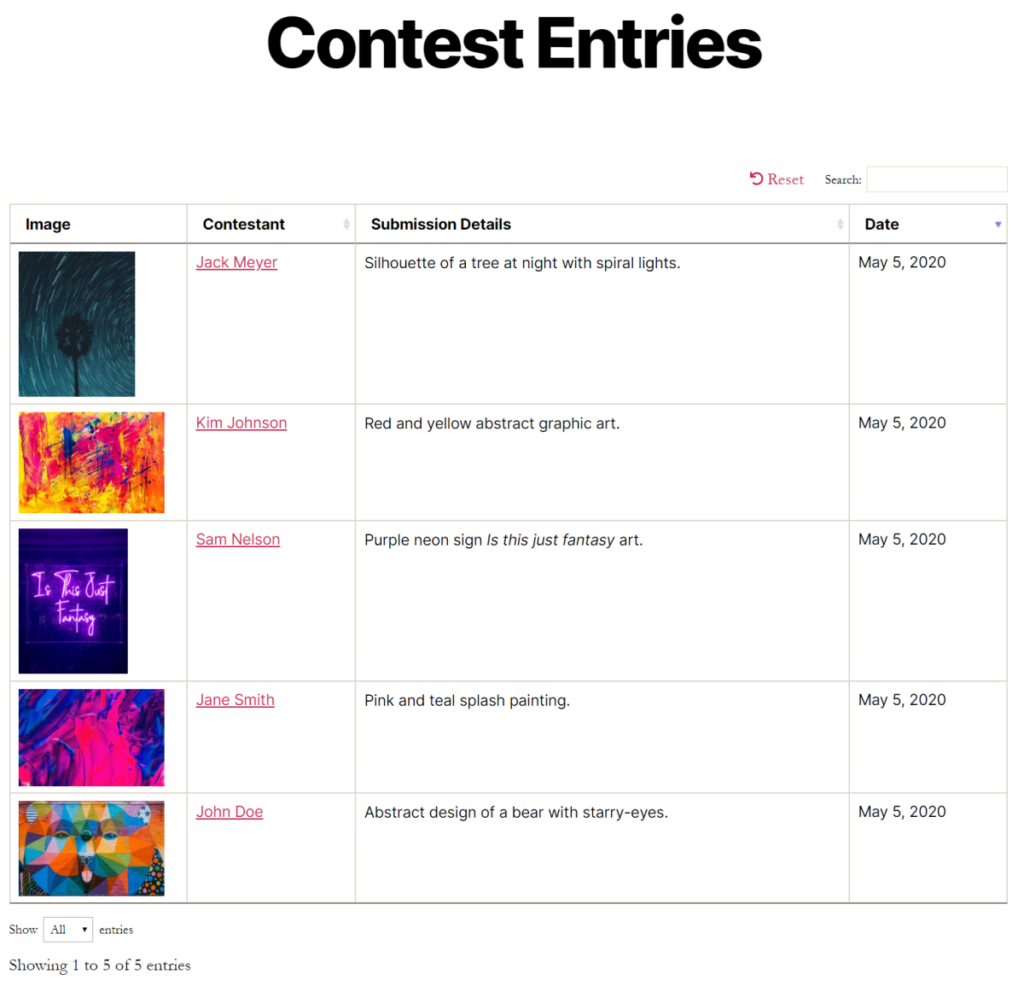
Task: Click the pink and teal splash thumbnail
Action: (91, 736)
